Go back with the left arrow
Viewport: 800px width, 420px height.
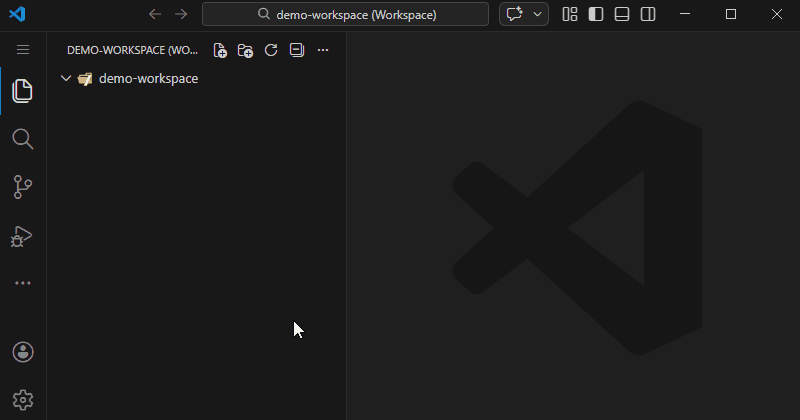click(x=155, y=14)
